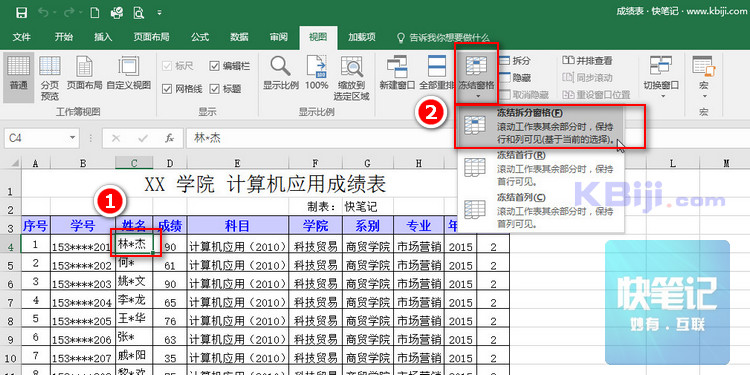Viewport: 750px width, 375px height.
Task: Expand the Name Box dropdown arrow
Action: (x=72, y=138)
